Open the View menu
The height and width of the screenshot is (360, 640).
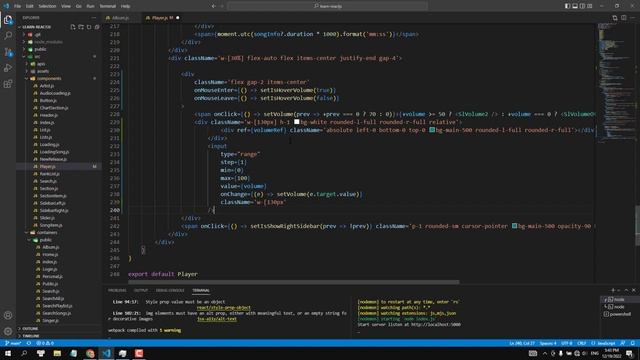coord(66,6)
